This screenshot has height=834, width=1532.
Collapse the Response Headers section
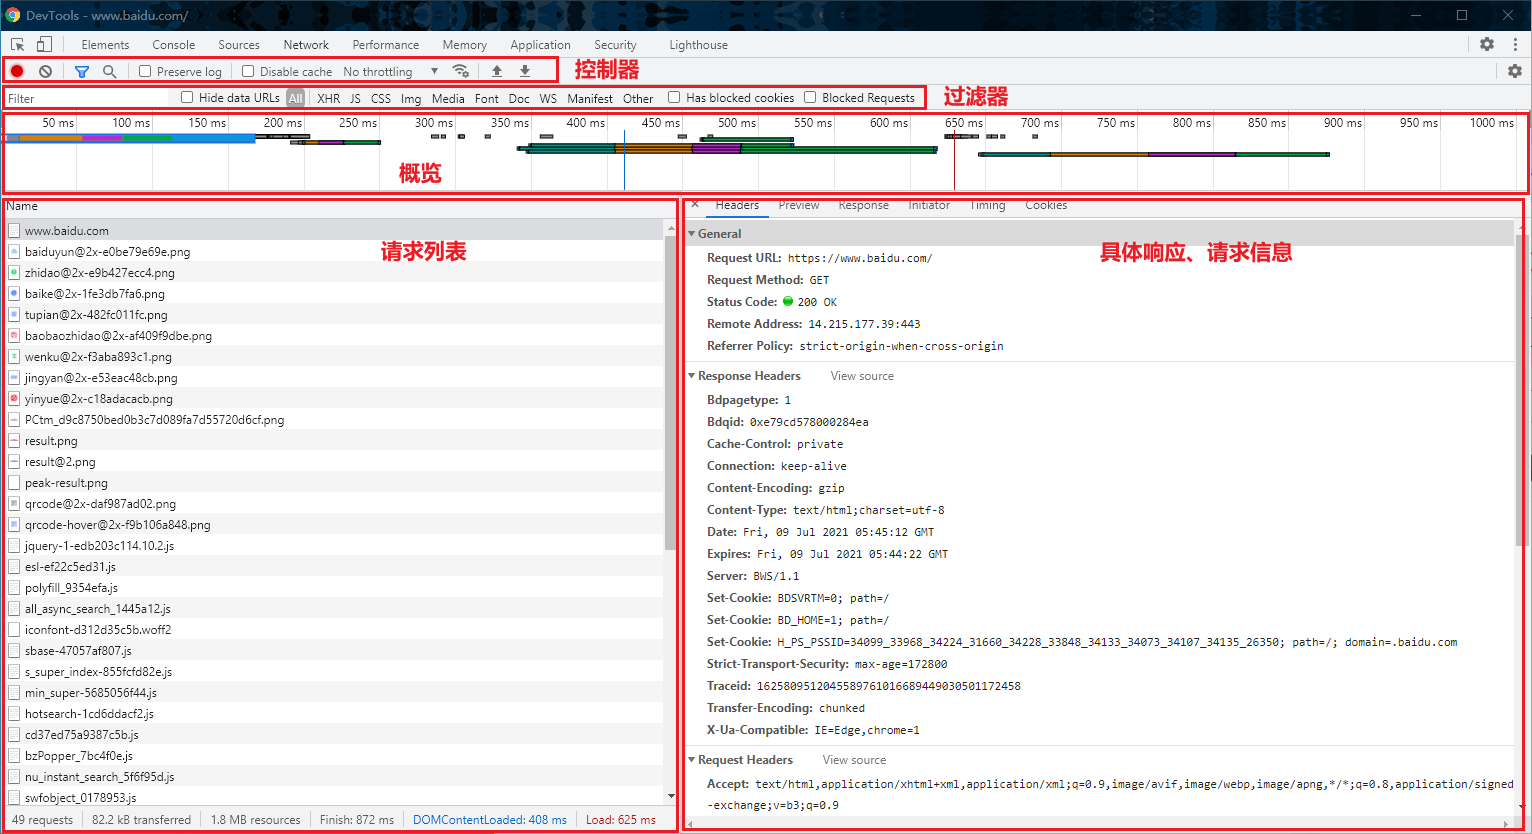(692, 376)
